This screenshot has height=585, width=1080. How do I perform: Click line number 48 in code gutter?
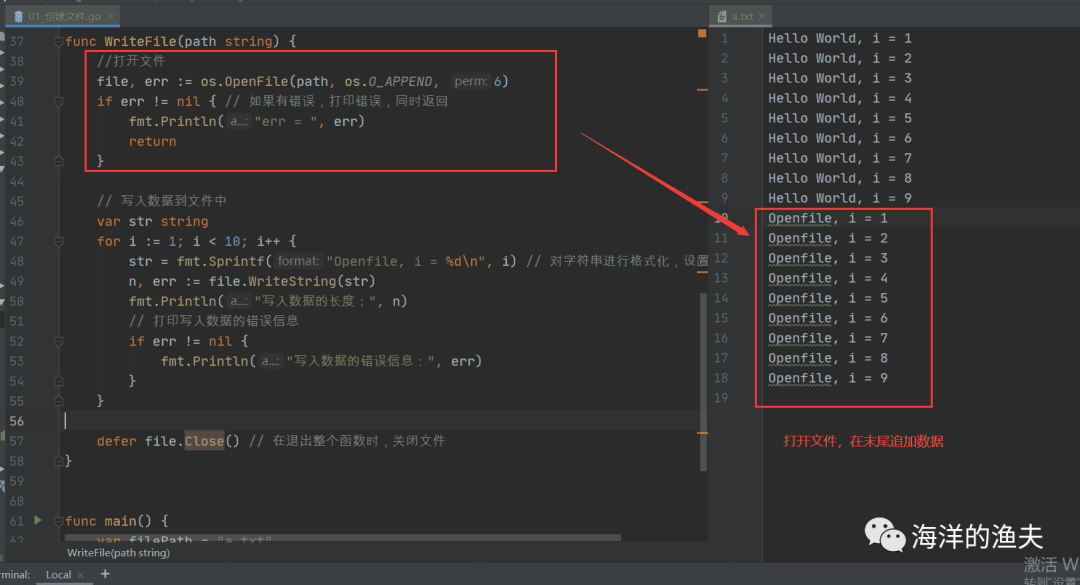click(x=17, y=261)
